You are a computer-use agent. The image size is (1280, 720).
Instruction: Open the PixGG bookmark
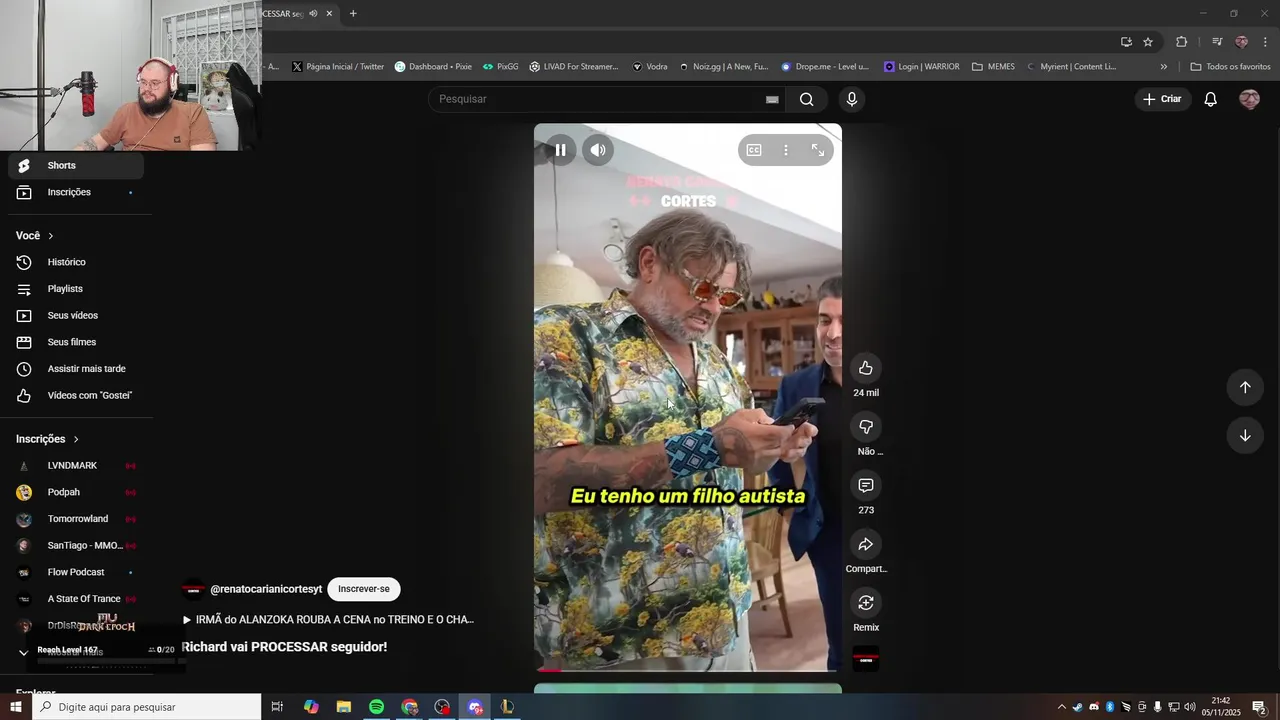click(500, 67)
